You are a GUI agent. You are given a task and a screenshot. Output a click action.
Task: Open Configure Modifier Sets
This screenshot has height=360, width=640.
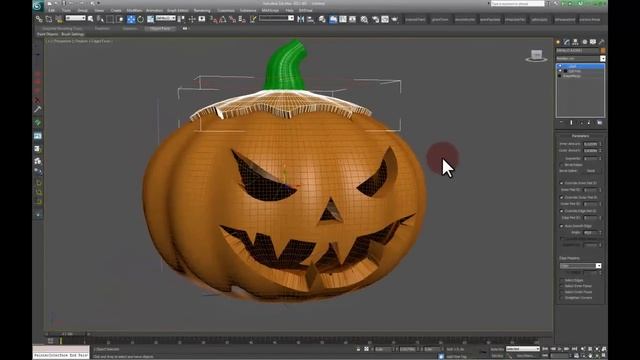tap(599, 122)
